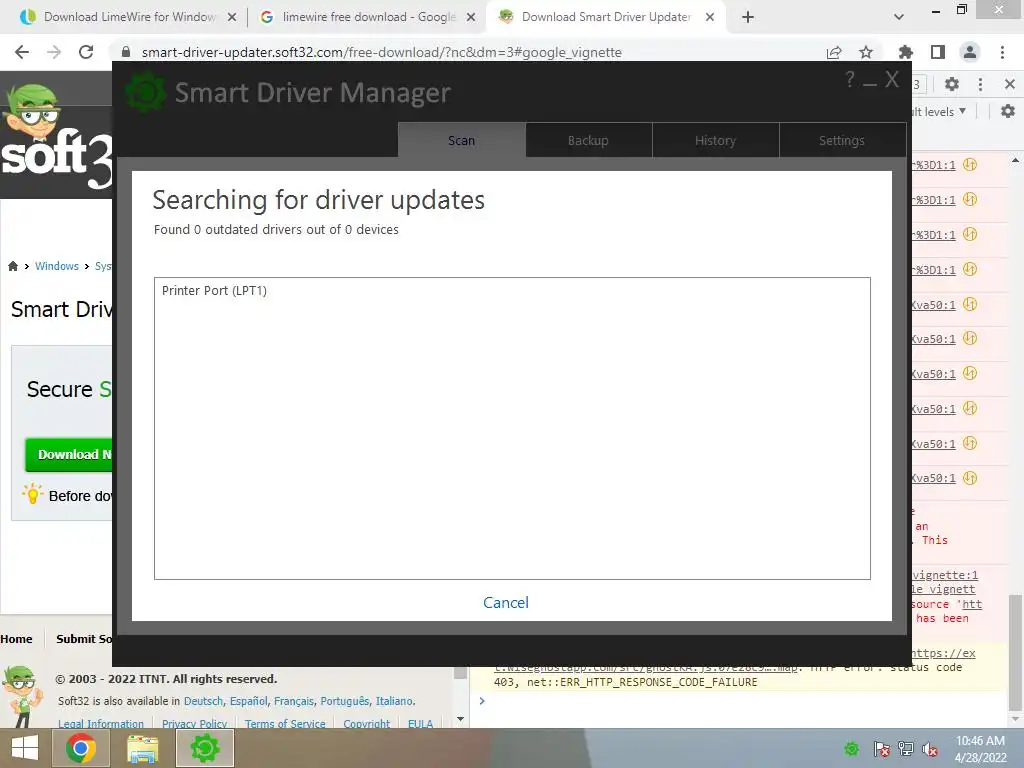Open the Chrome profile avatar
This screenshot has height=768, width=1024.
(970, 52)
